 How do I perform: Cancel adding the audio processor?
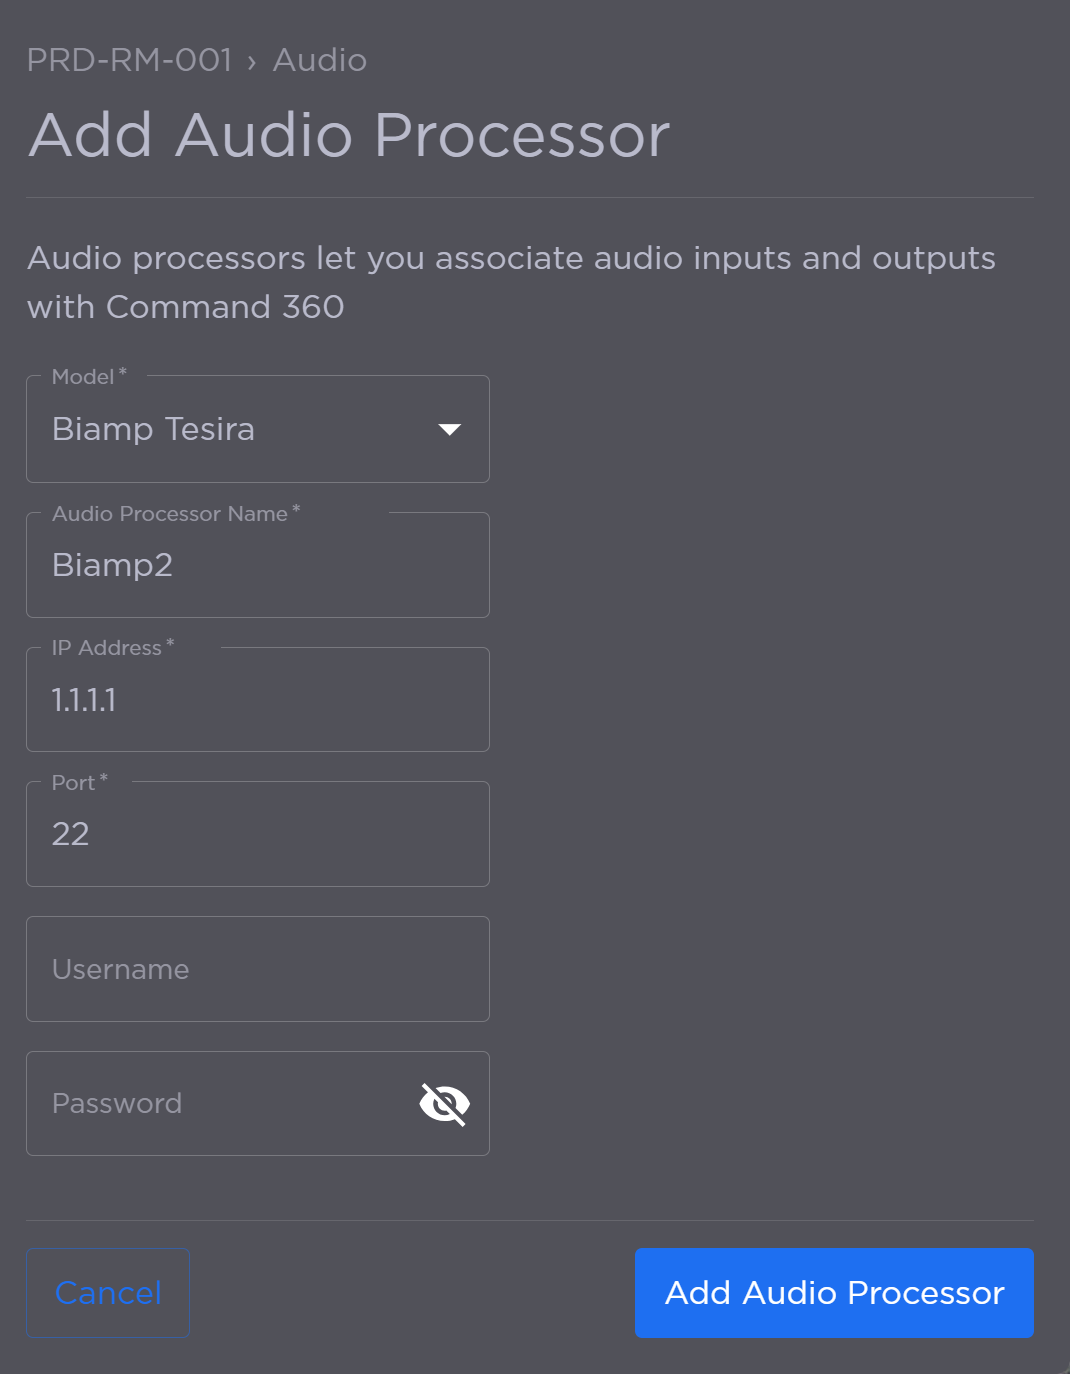point(107,1293)
